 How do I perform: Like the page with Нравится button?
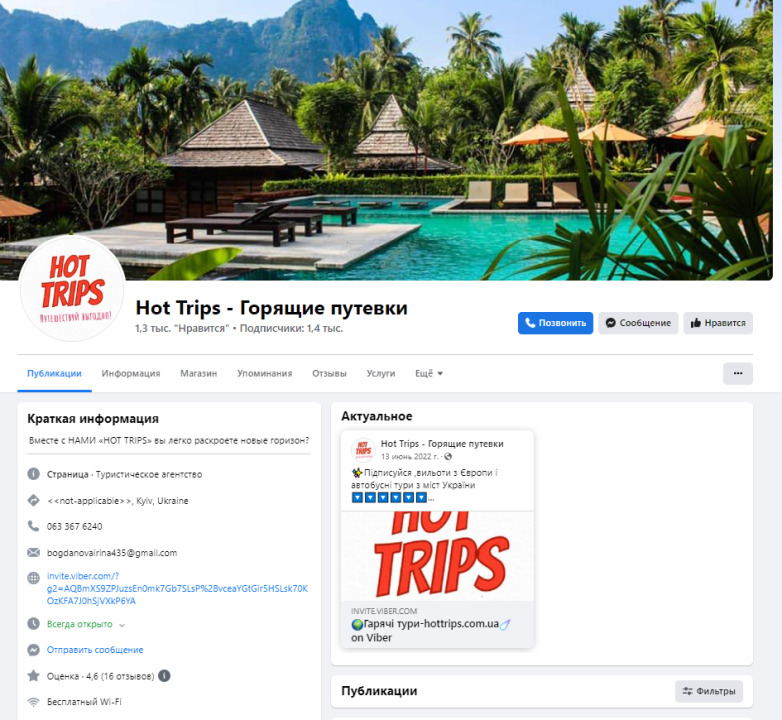(718, 323)
